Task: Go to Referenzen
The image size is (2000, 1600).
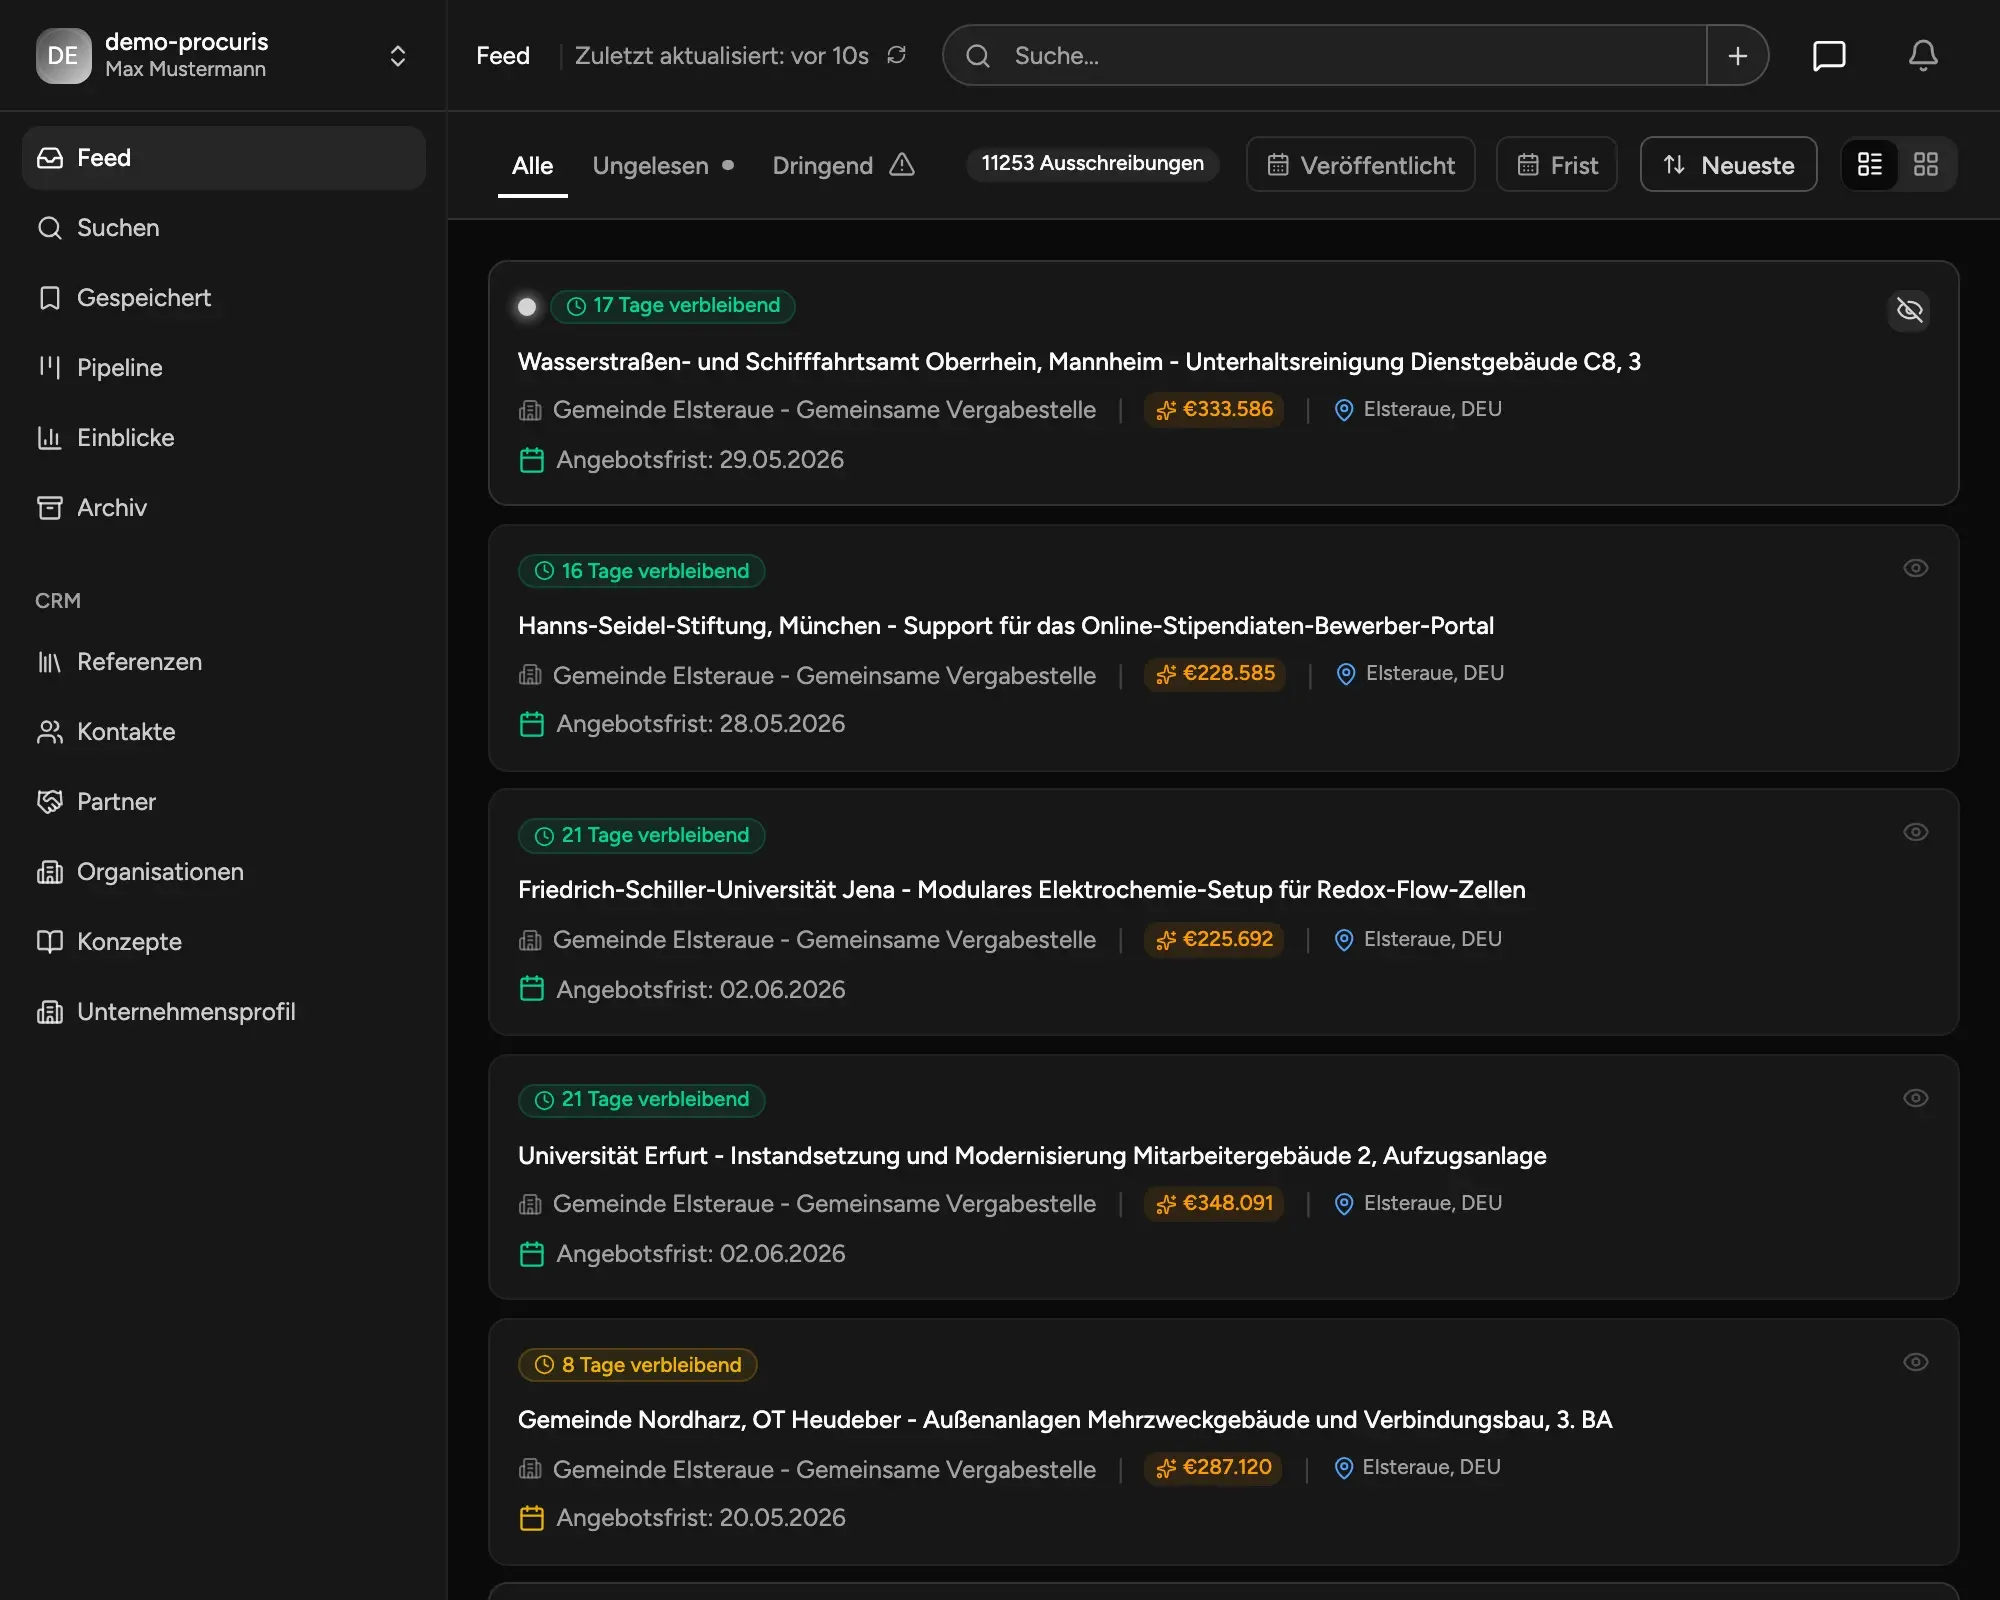Action: [x=224, y=662]
